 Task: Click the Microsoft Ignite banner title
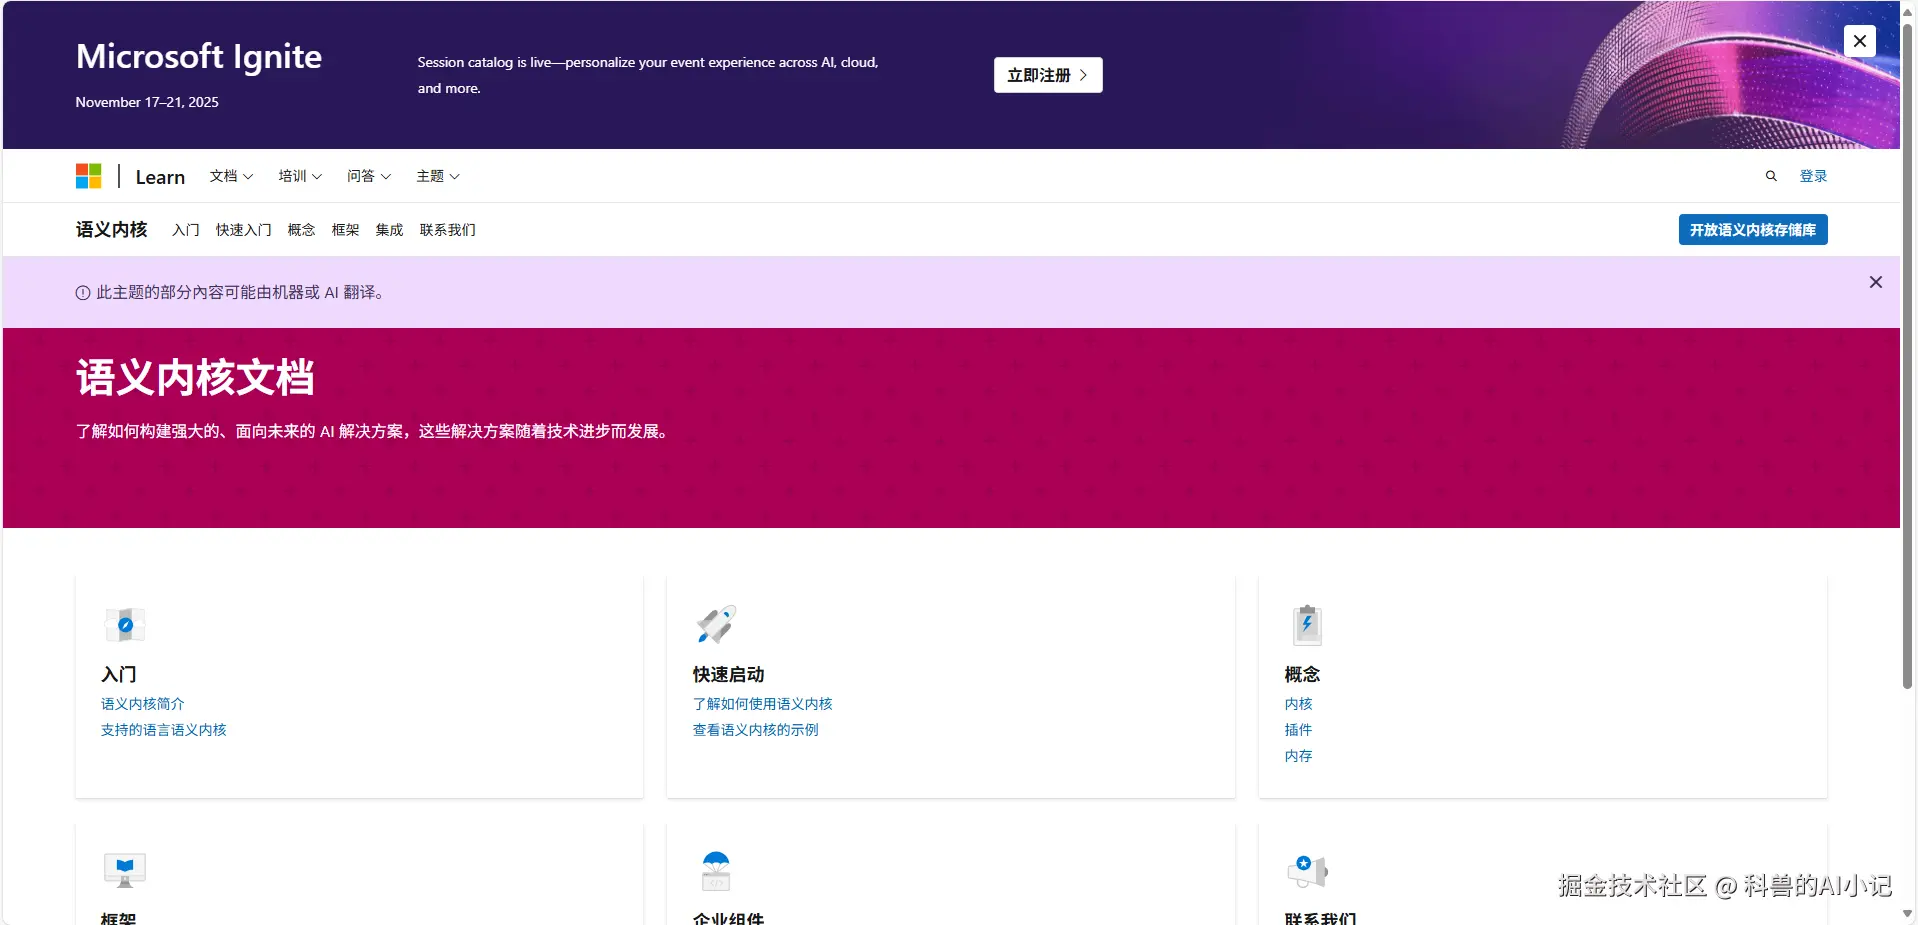(199, 57)
